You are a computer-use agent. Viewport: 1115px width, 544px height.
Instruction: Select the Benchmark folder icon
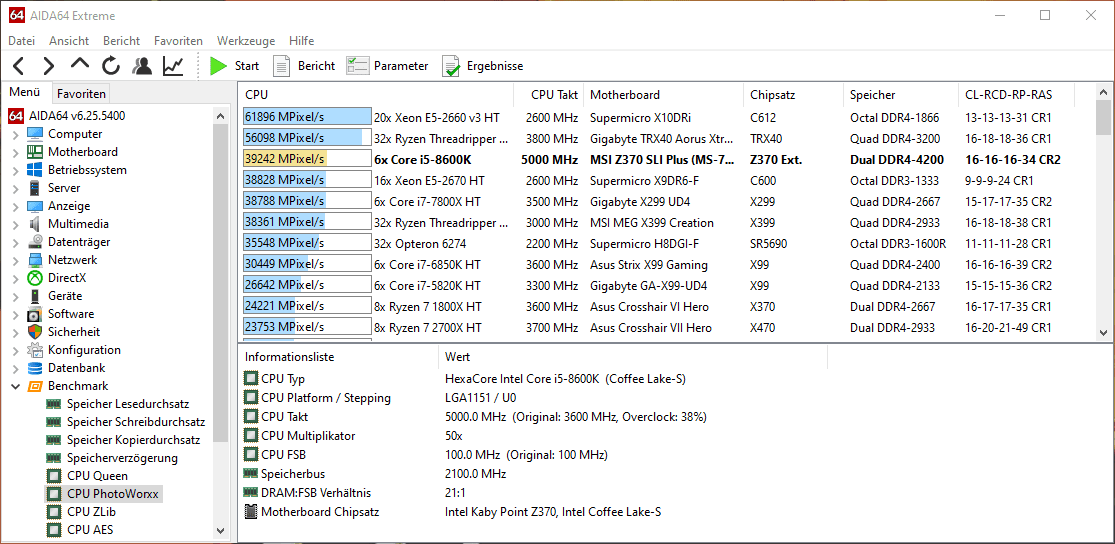pyautogui.click(x=35, y=386)
